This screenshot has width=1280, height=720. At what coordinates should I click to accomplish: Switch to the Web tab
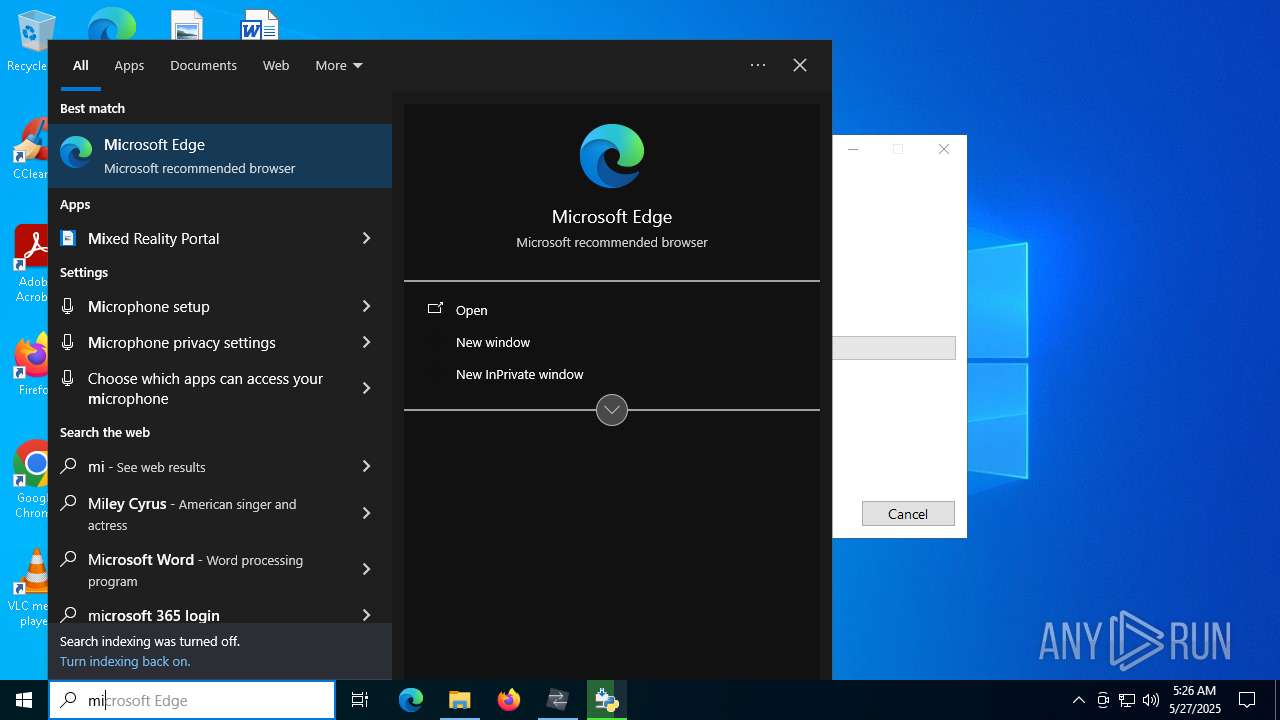[276, 65]
